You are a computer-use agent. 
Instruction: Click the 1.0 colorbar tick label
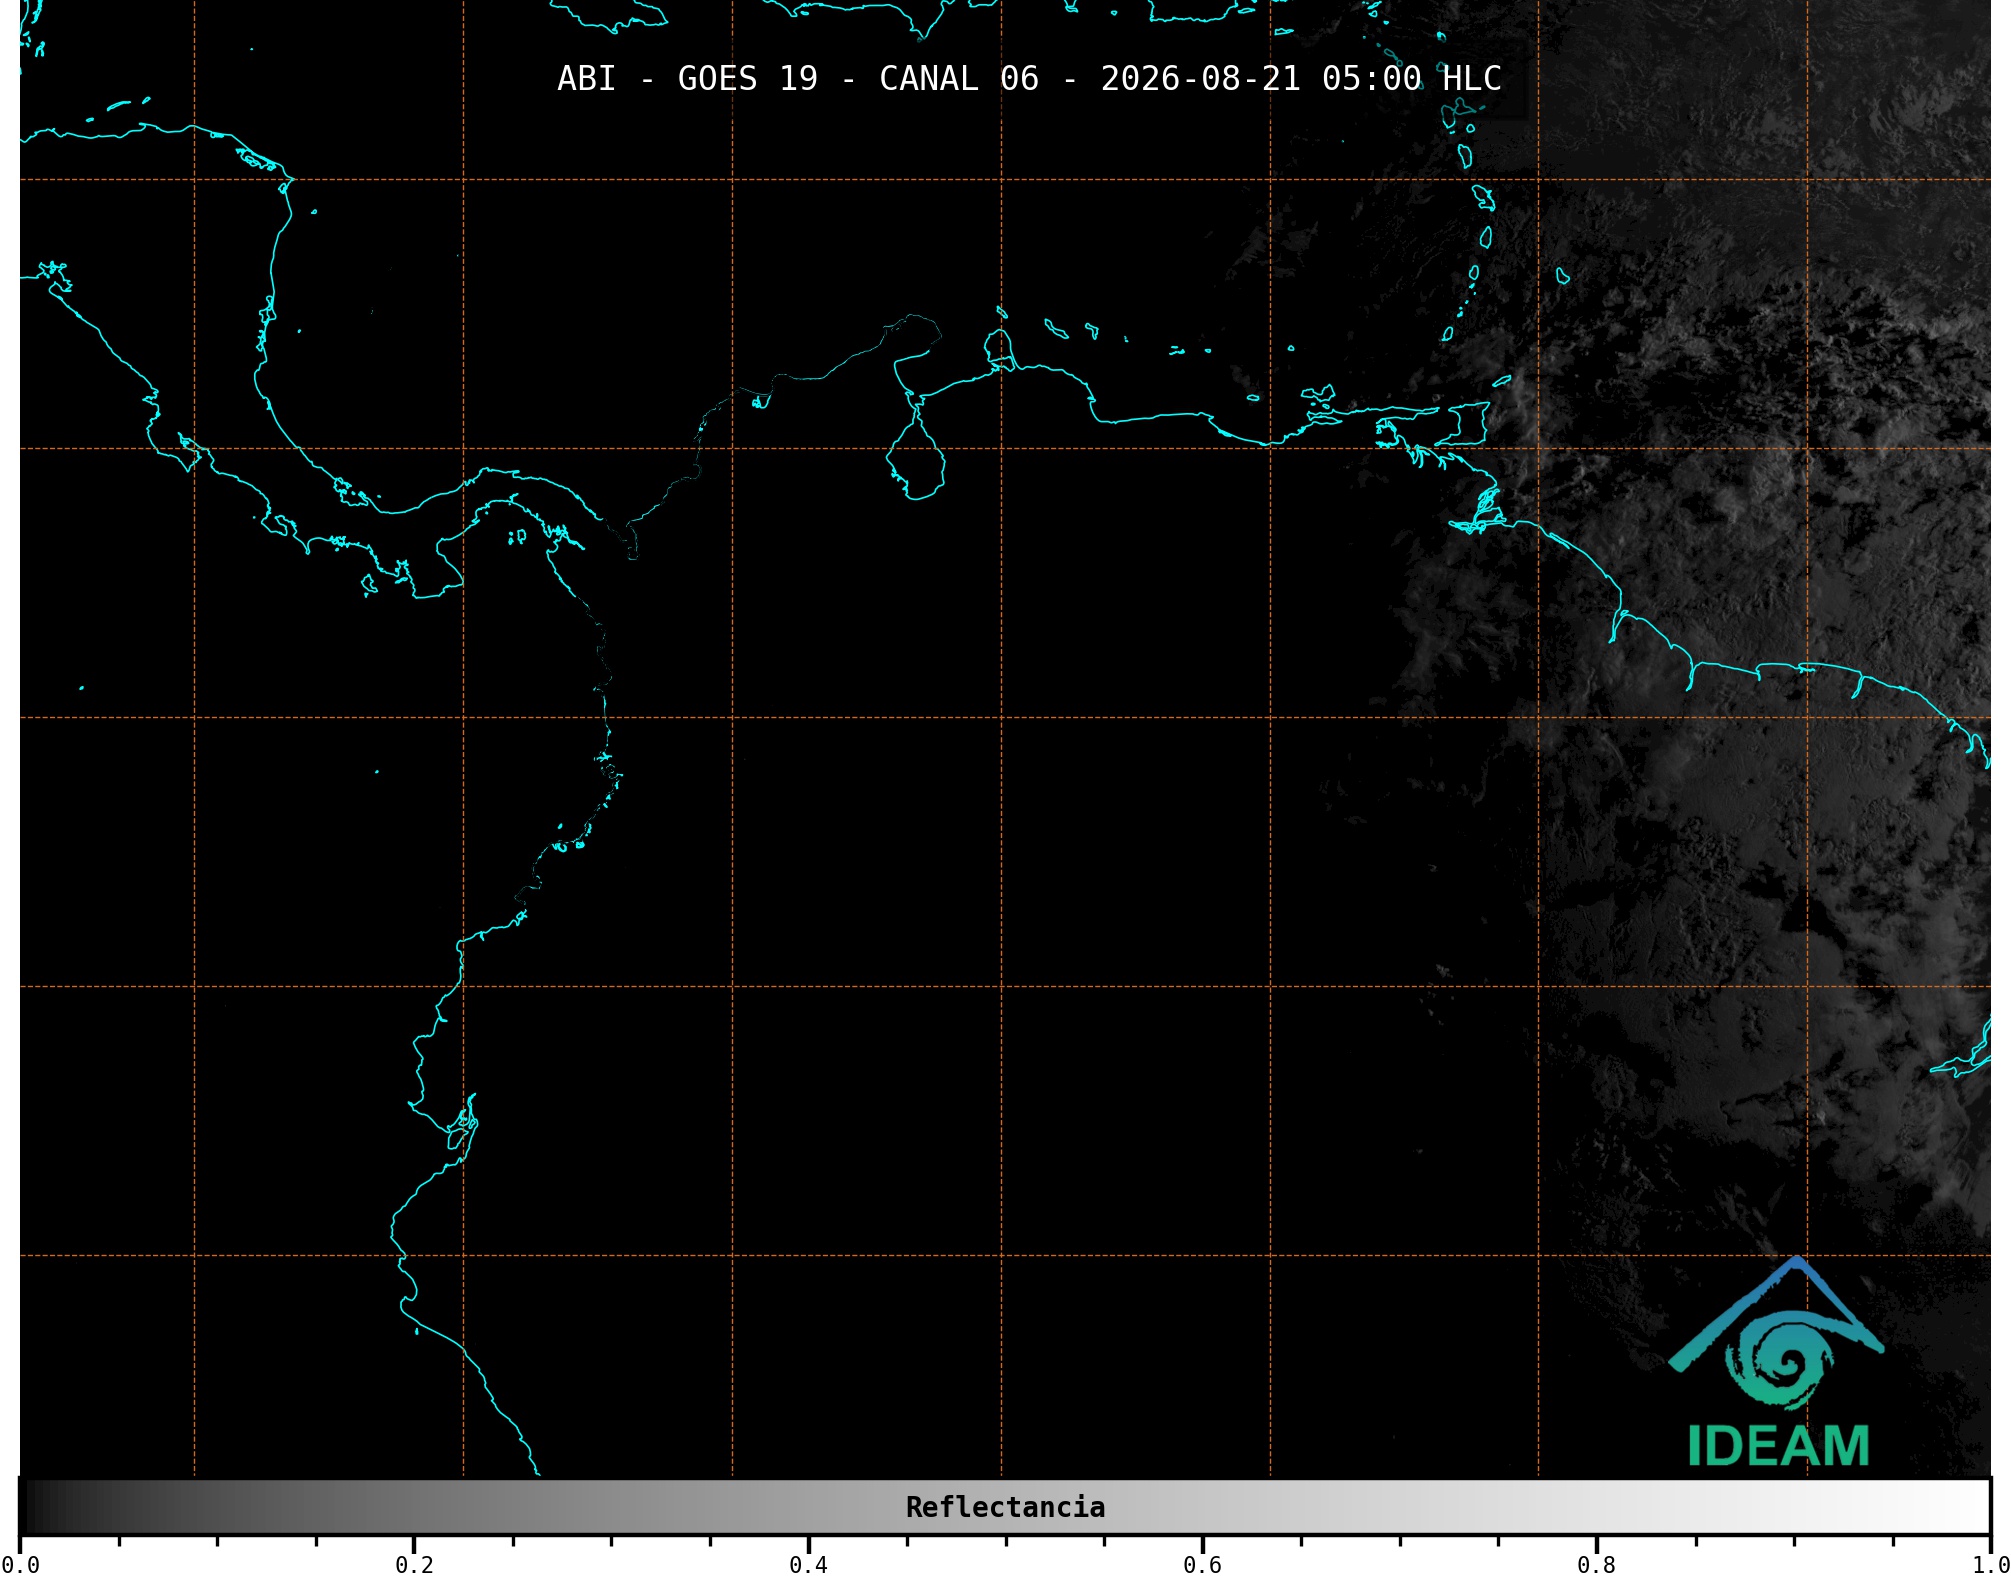tap(1990, 1564)
